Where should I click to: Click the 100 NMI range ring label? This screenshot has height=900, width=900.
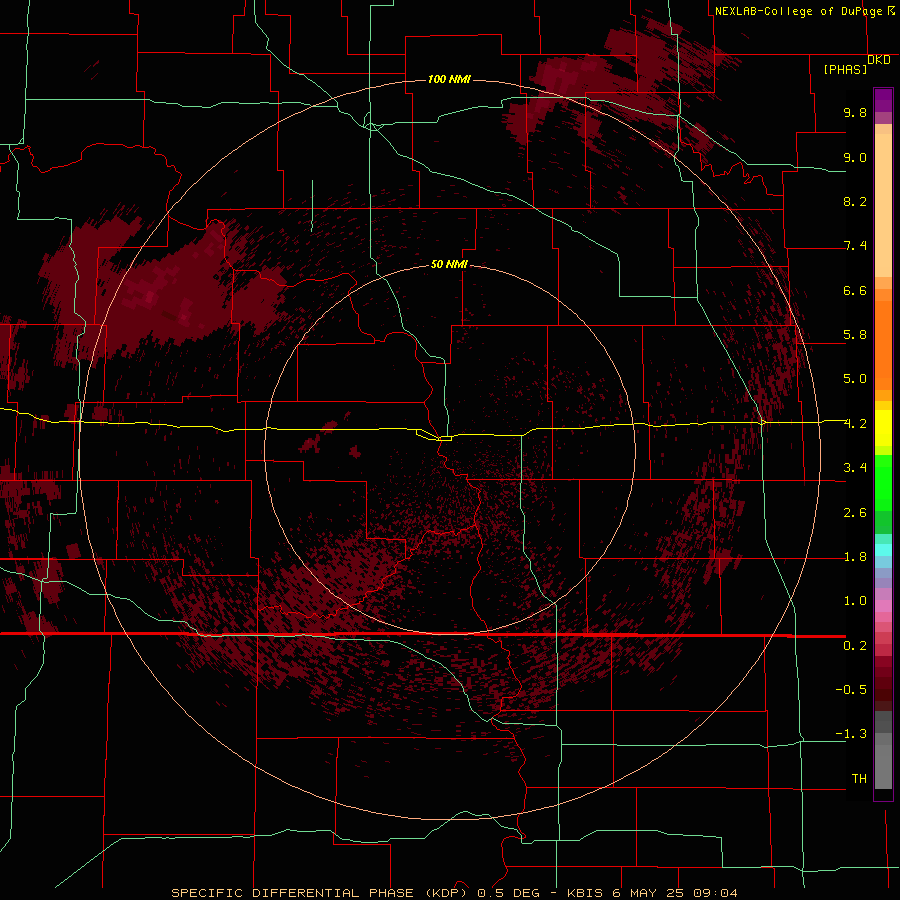[449, 79]
